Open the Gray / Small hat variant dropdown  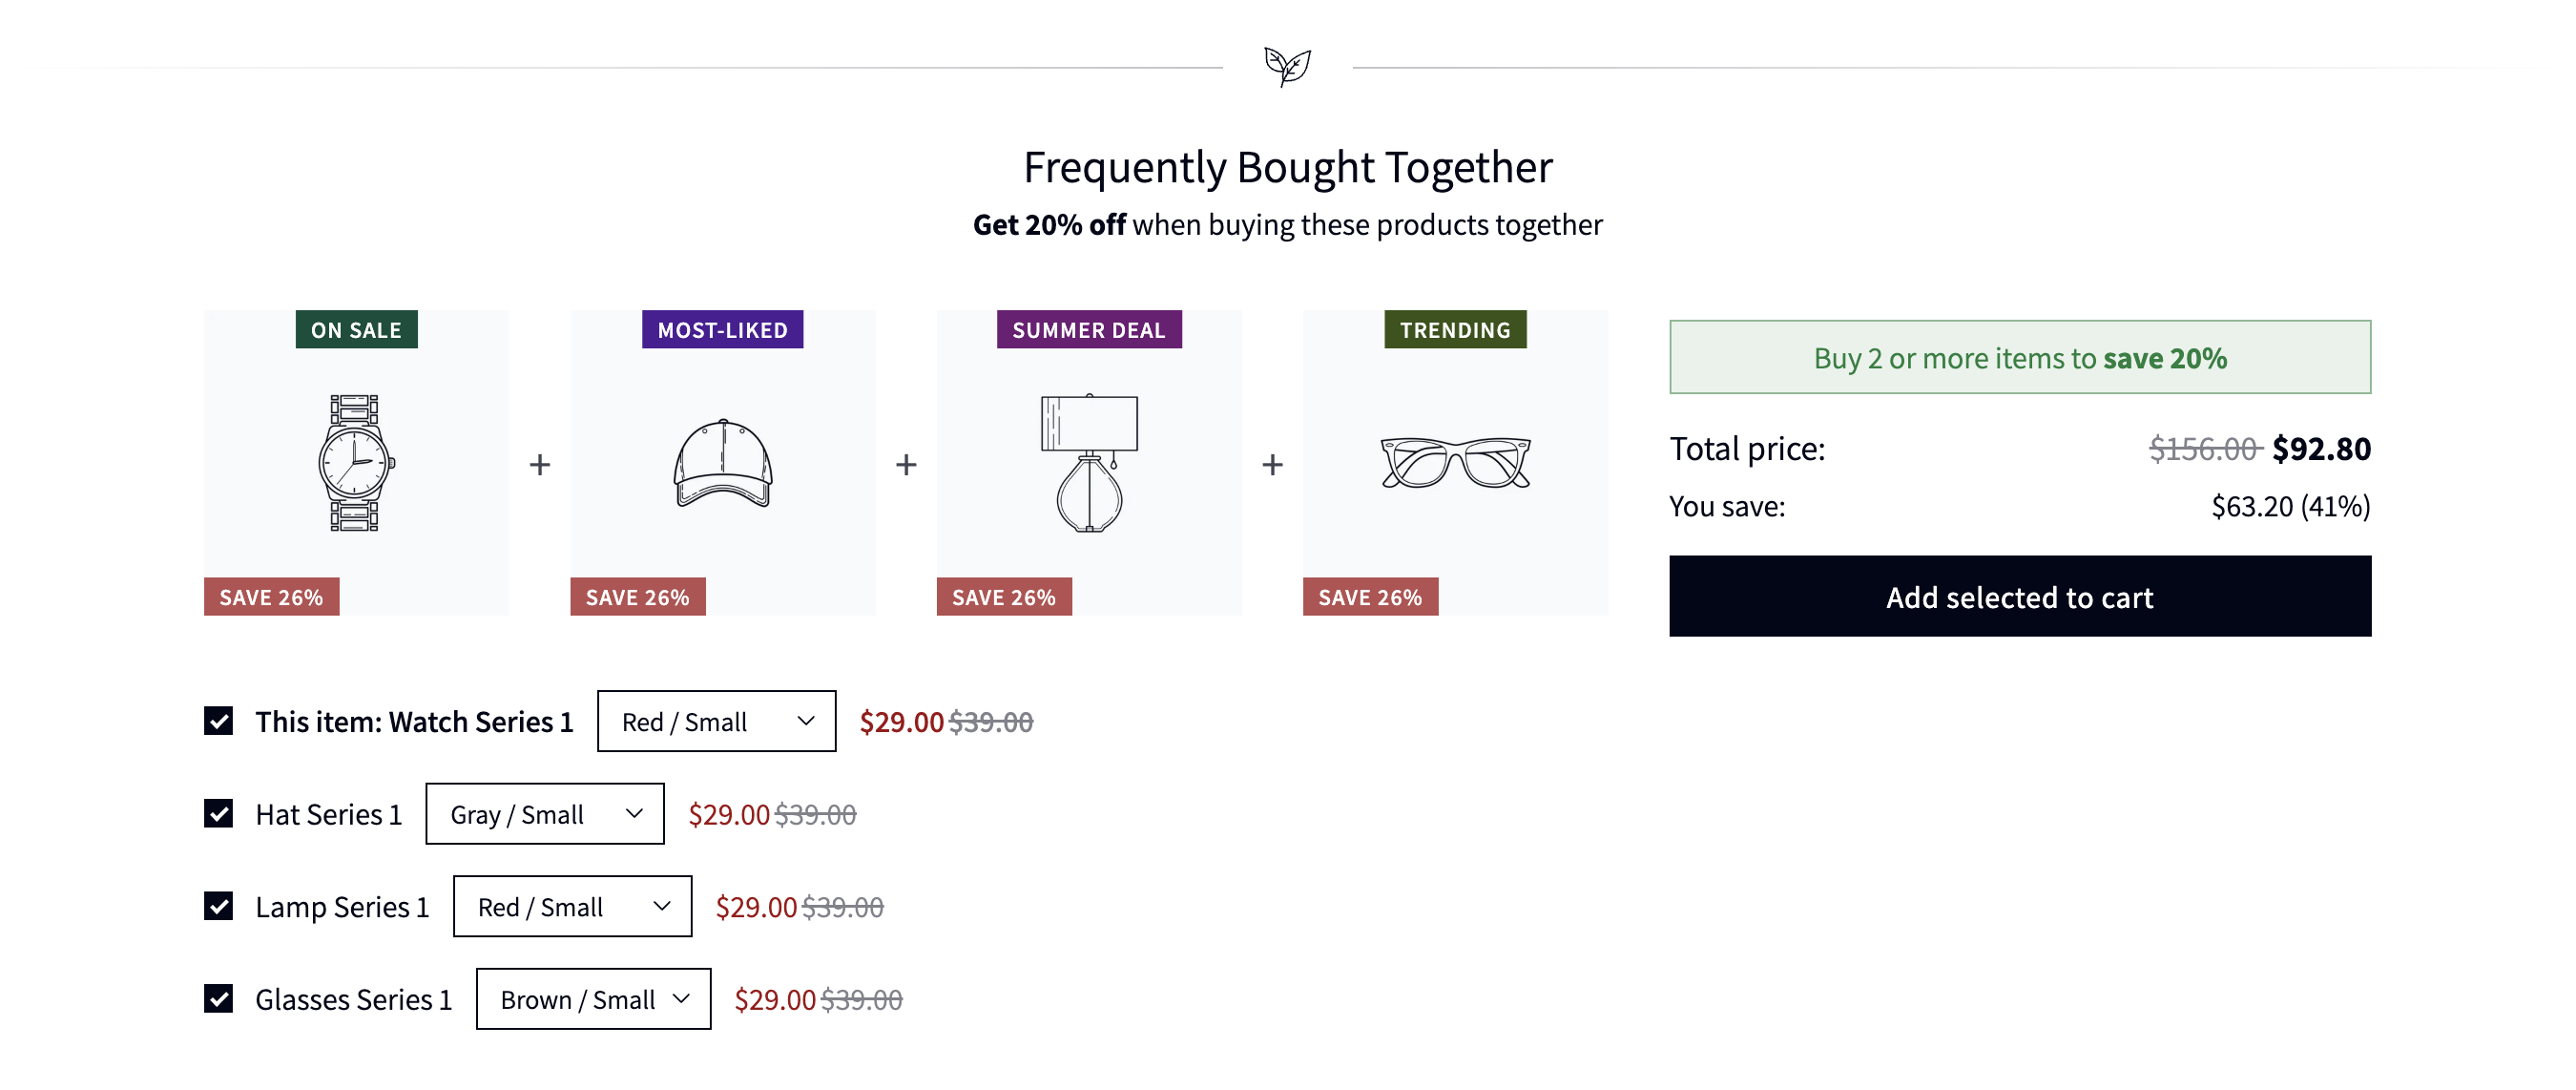(x=544, y=814)
